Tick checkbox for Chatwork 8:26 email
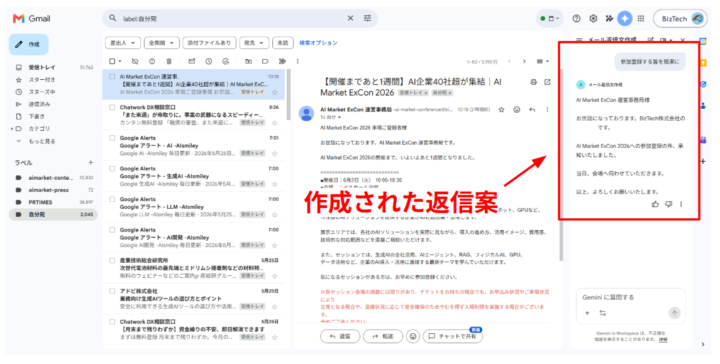Screen dimensions: 720x364 pyautogui.click(x=112, y=107)
